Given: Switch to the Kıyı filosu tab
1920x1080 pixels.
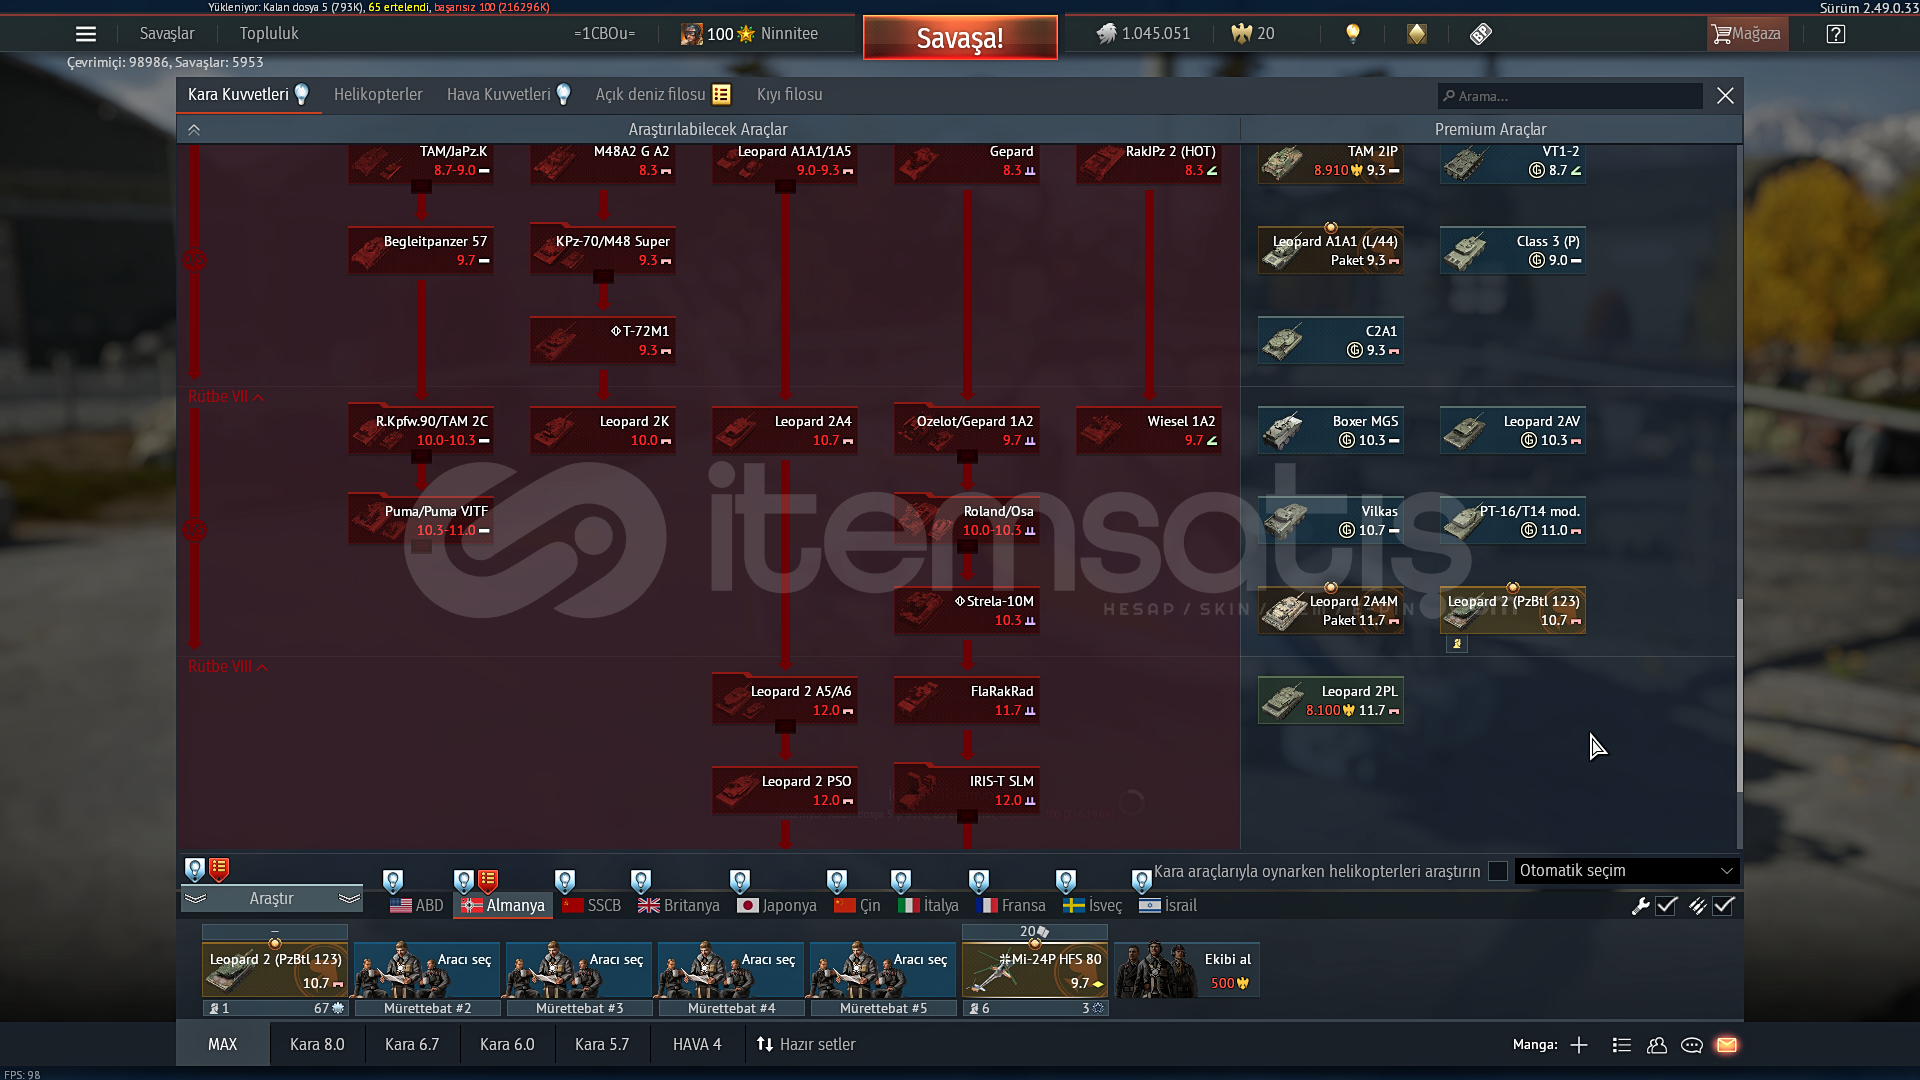Looking at the screenshot, I should point(790,94).
